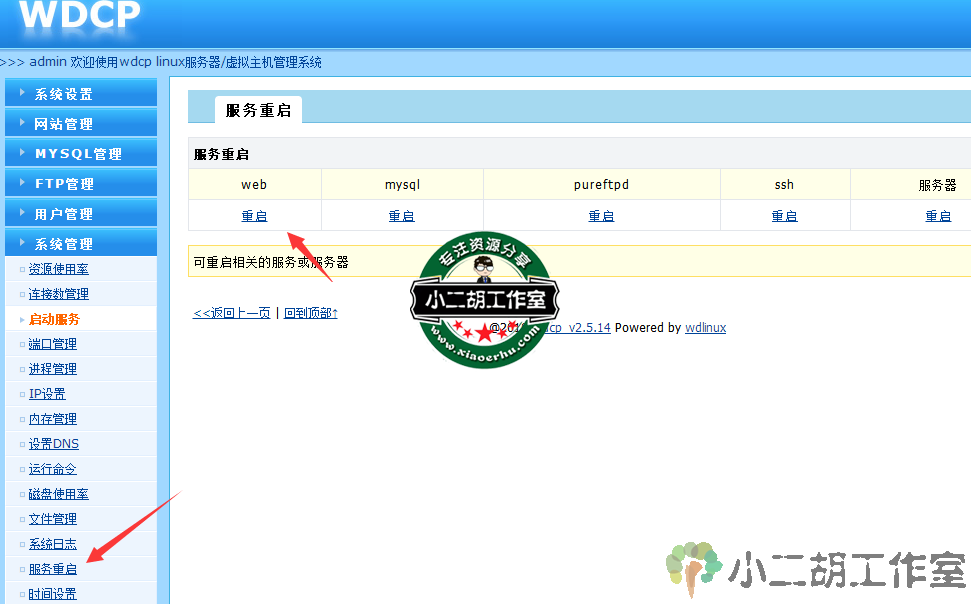The width and height of the screenshot is (971, 604).
Task: Restart the ssh service
Action: 784,216
